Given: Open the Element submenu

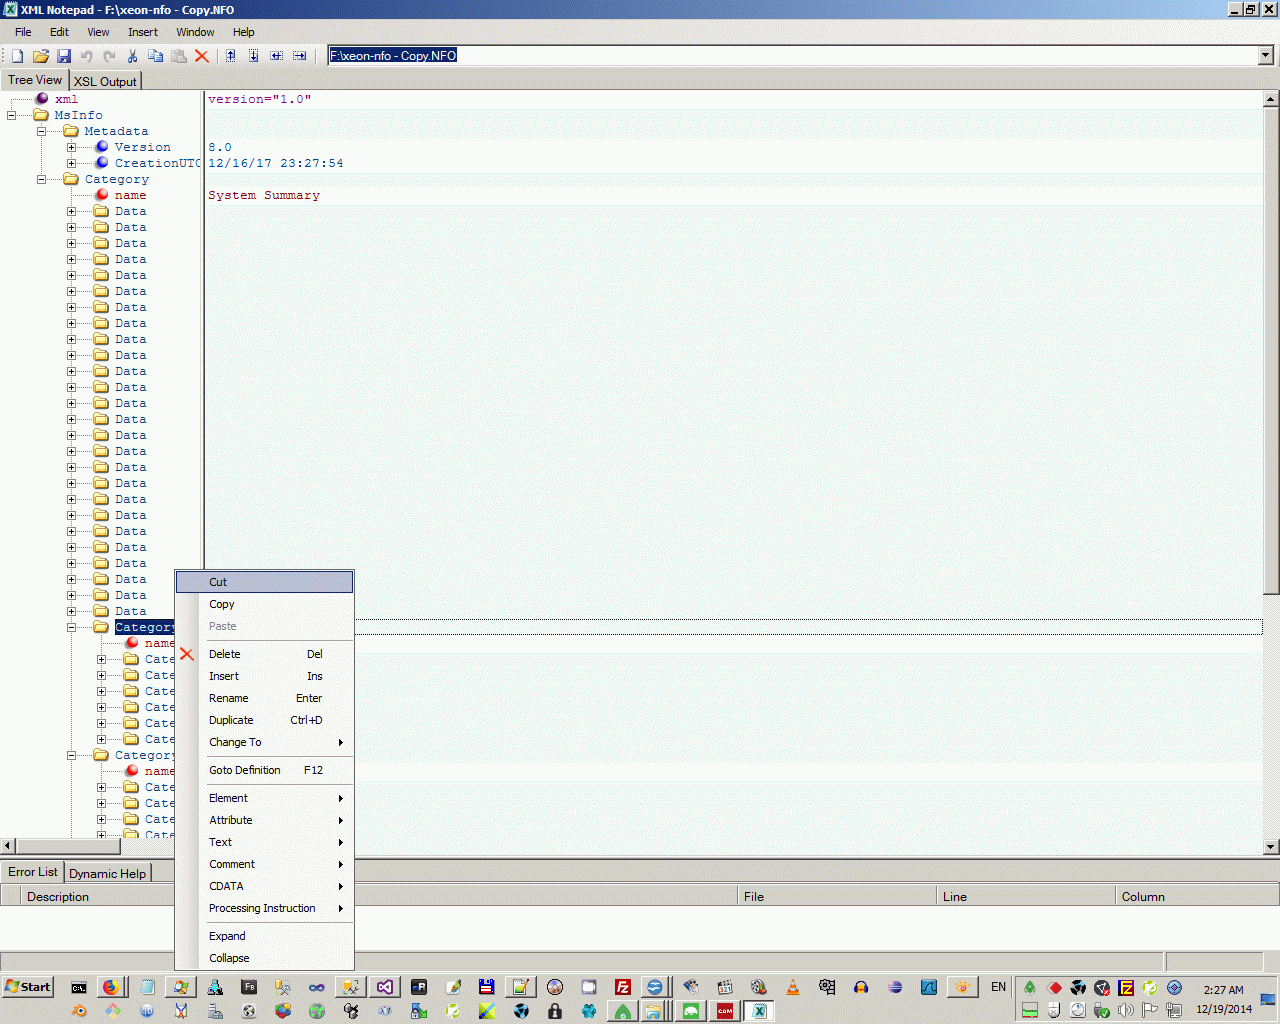Looking at the screenshot, I should tap(265, 798).
